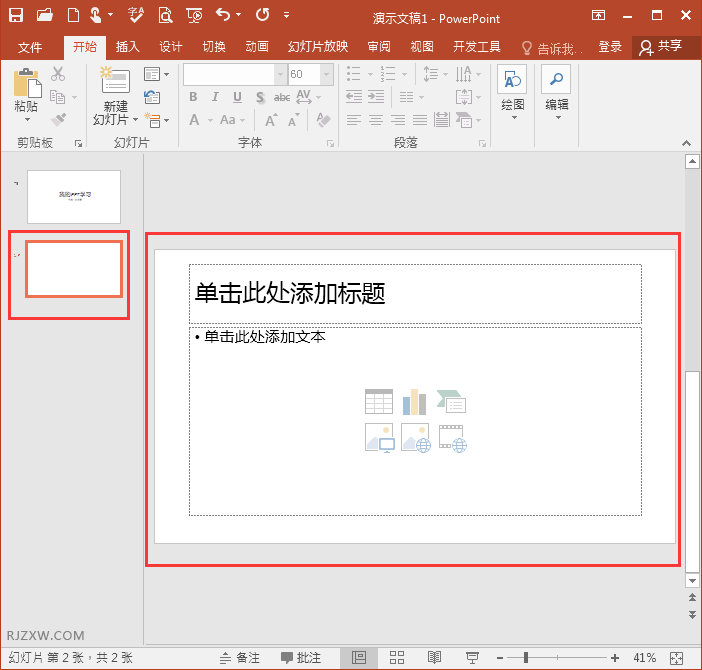Cut selection with the scissors icon
This screenshot has height=670, width=702.
pyautogui.click(x=58, y=74)
